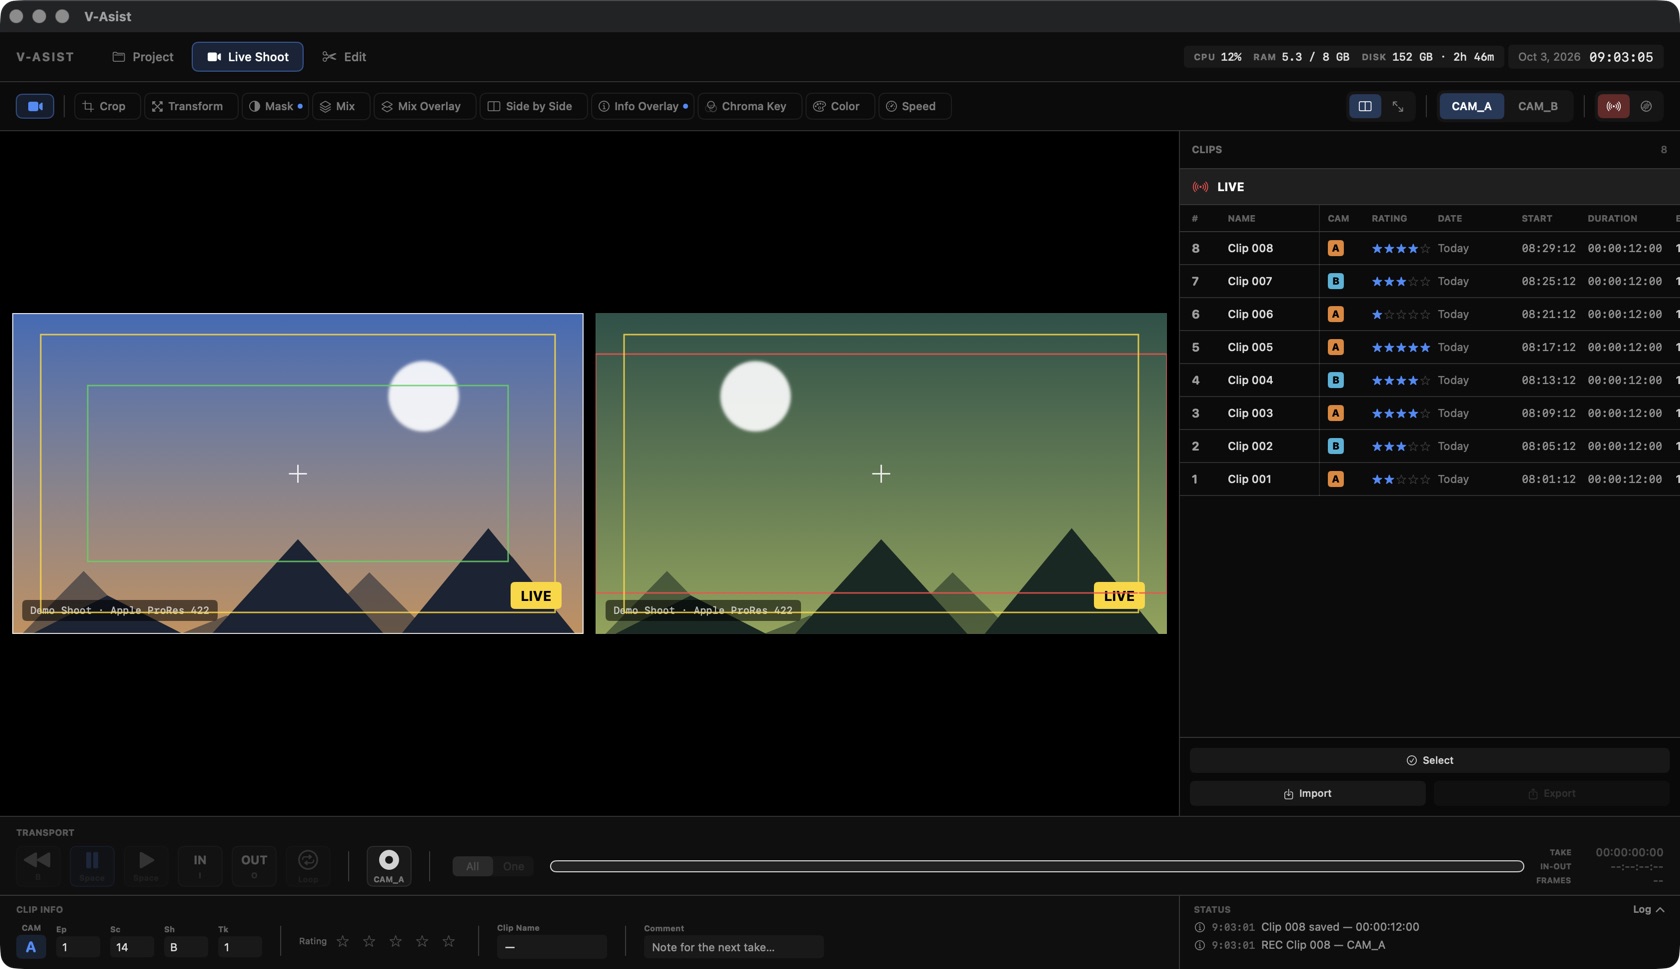Image resolution: width=1680 pixels, height=969 pixels.
Task: Select the Crop tool
Action: (x=105, y=106)
